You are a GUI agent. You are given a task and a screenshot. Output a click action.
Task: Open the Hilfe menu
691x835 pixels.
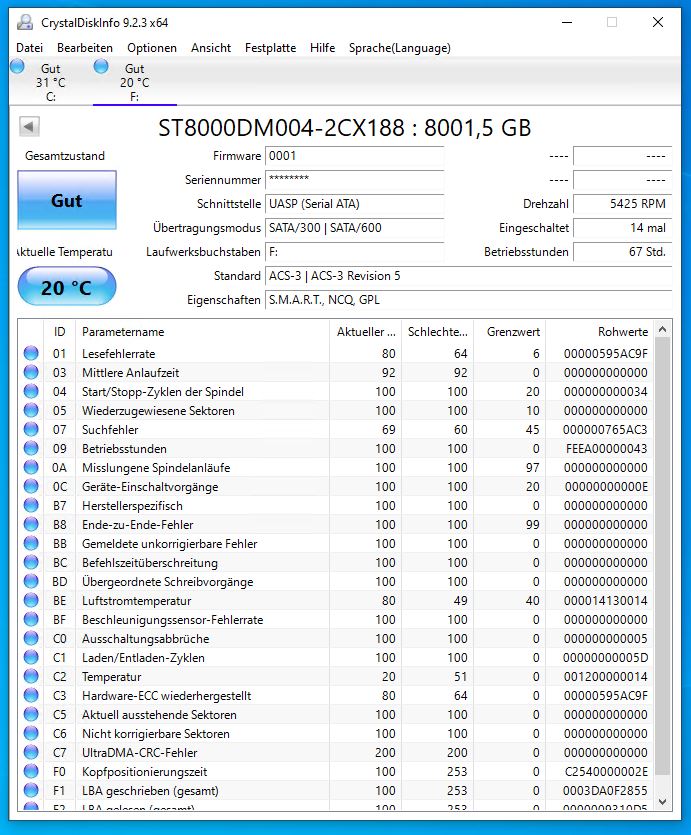point(323,48)
